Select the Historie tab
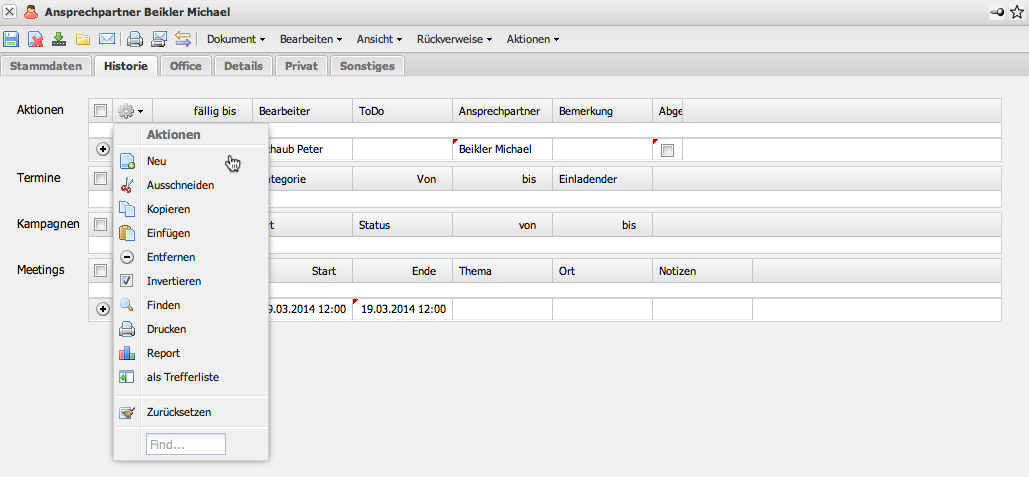The height and width of the screenshot is (477, 1029). pos(126,66)
